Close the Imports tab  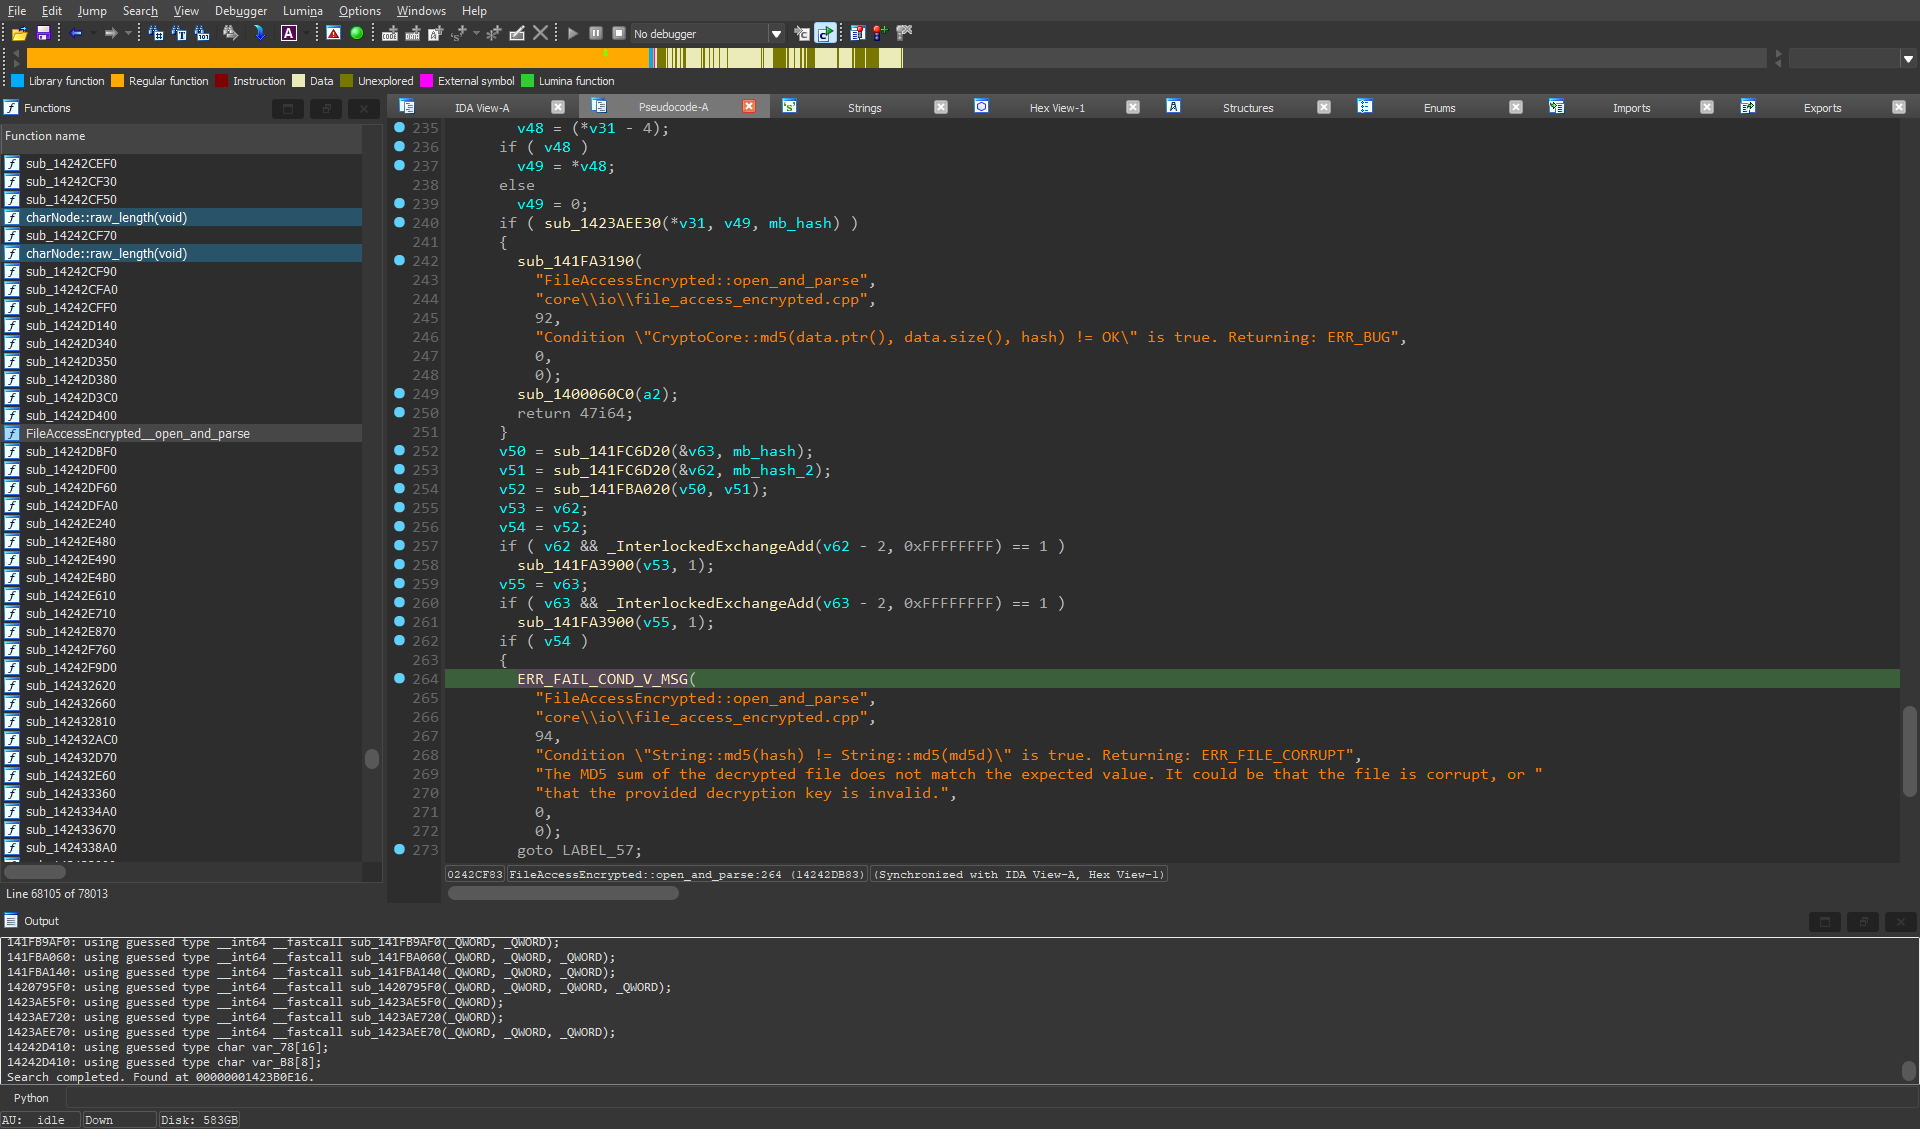coord(1707,107)
